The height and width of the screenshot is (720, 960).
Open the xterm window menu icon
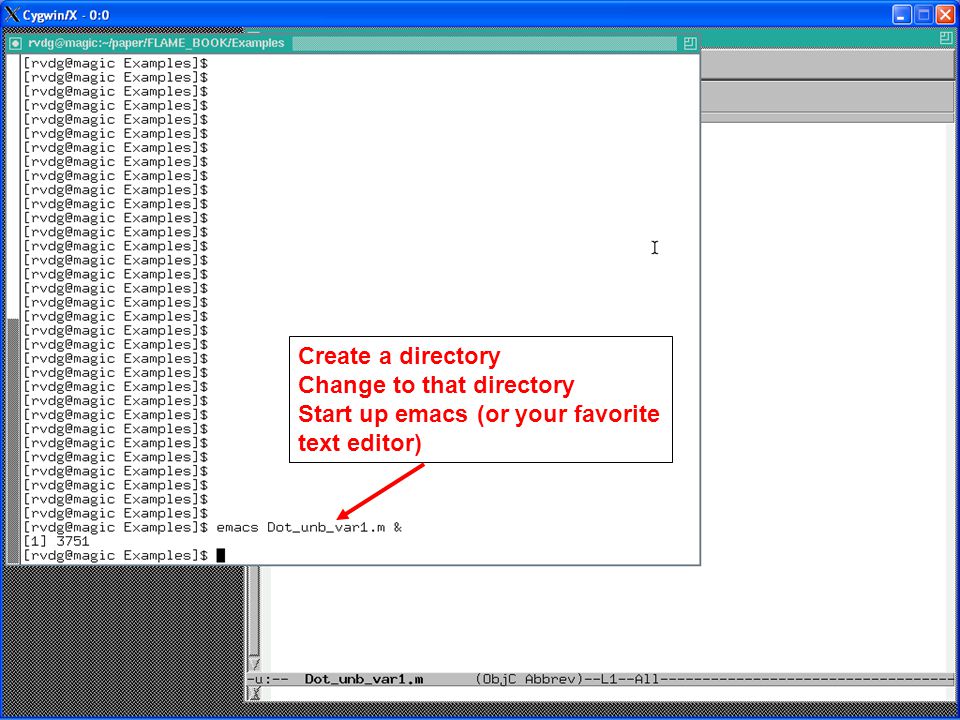pos(16,43)
